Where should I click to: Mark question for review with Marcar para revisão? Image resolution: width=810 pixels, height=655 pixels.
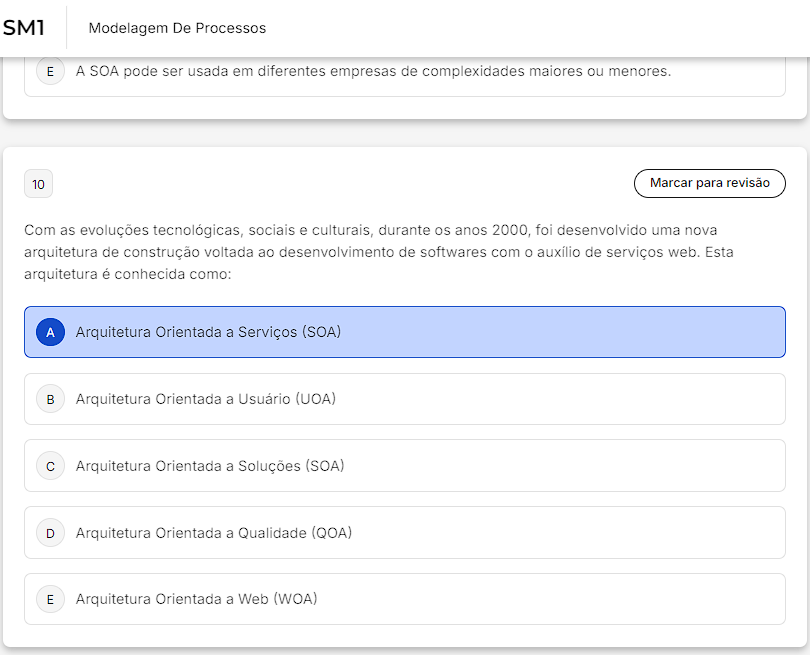710,183
